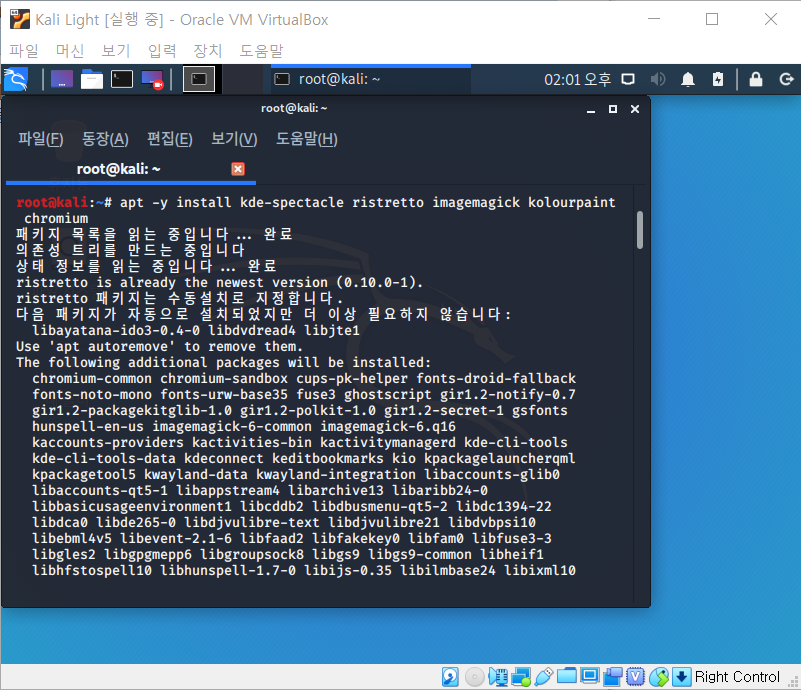Select the root@kali taskbar window button

370,79
